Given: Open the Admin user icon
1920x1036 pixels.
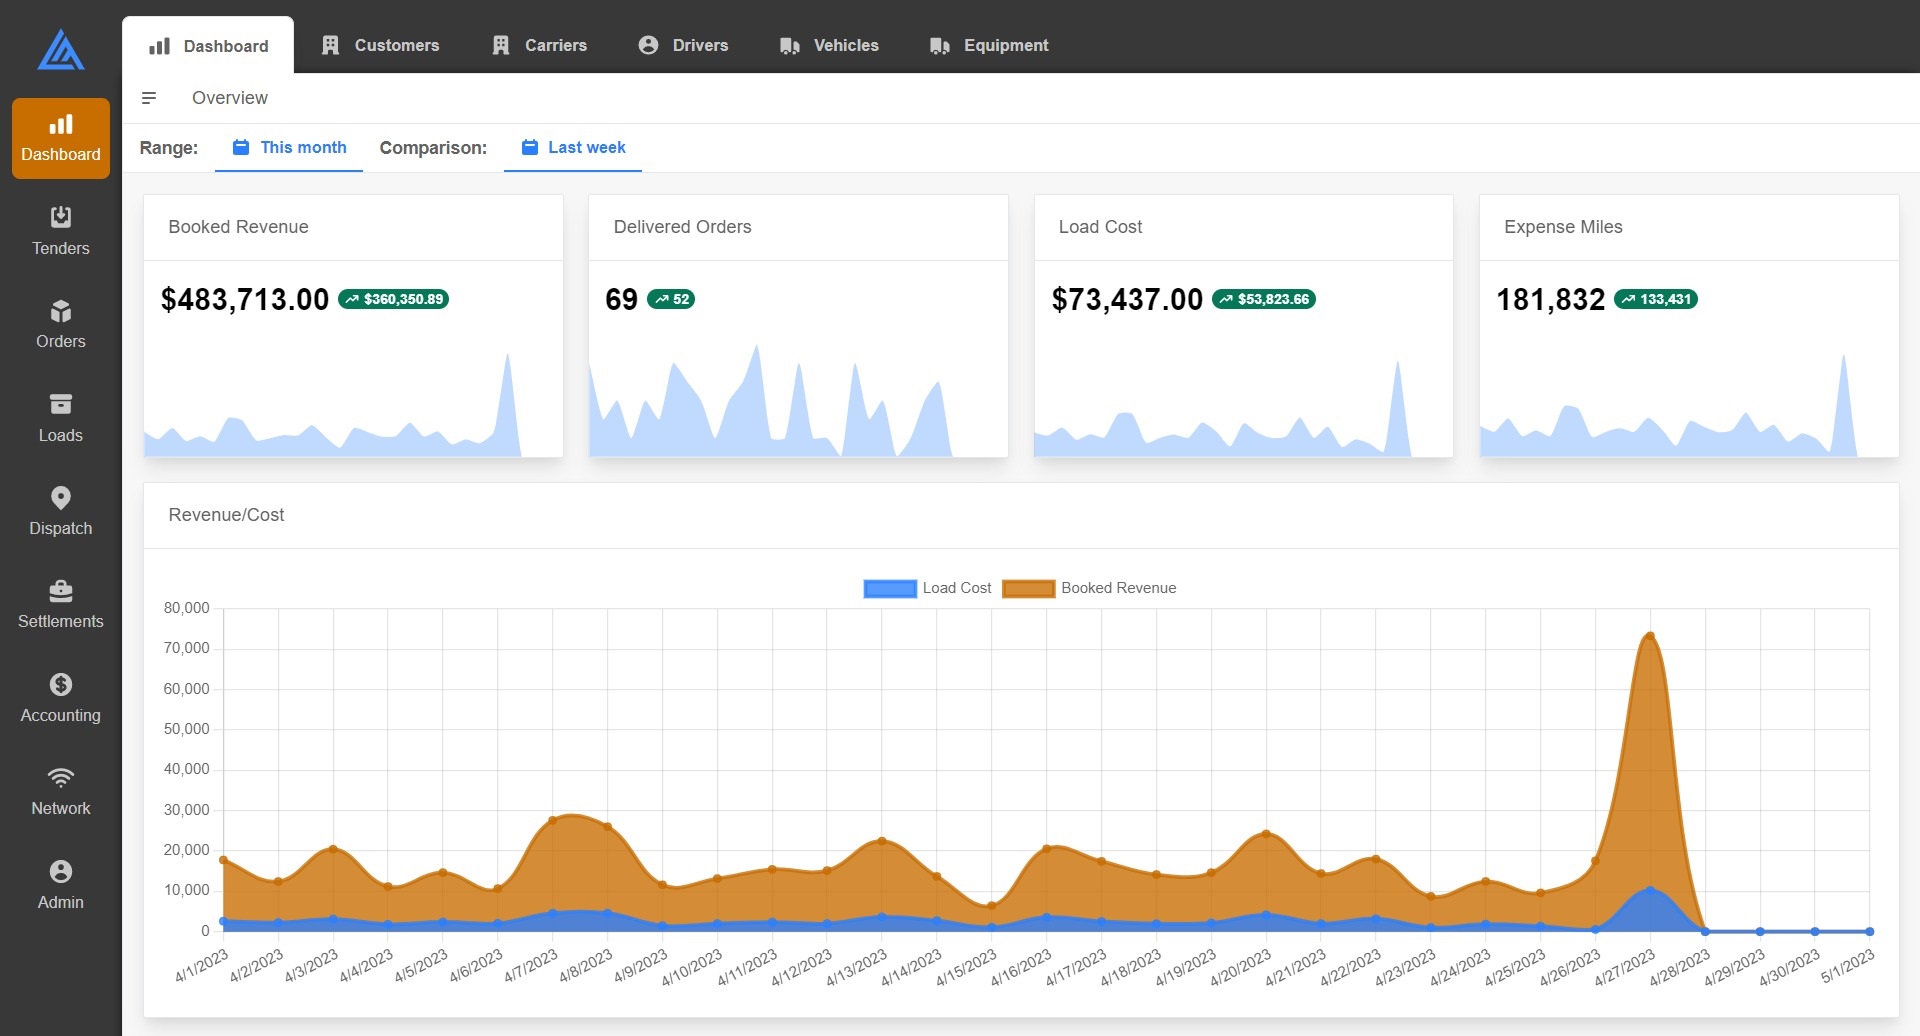Looking at the screenshot, I should 61,871.
